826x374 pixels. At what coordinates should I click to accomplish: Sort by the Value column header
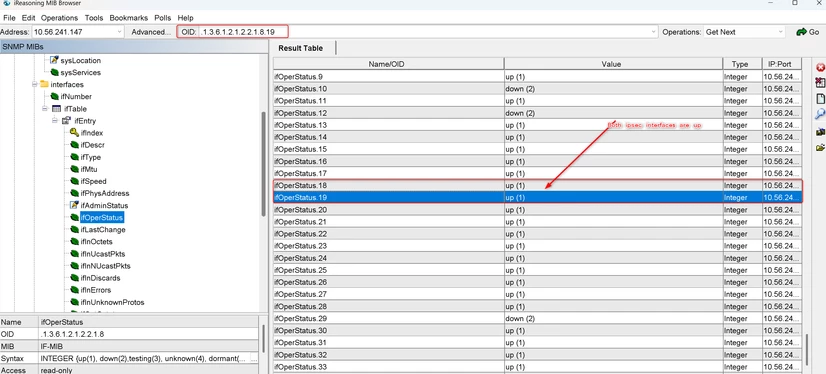pyautogui.click(x=613, y=64)
